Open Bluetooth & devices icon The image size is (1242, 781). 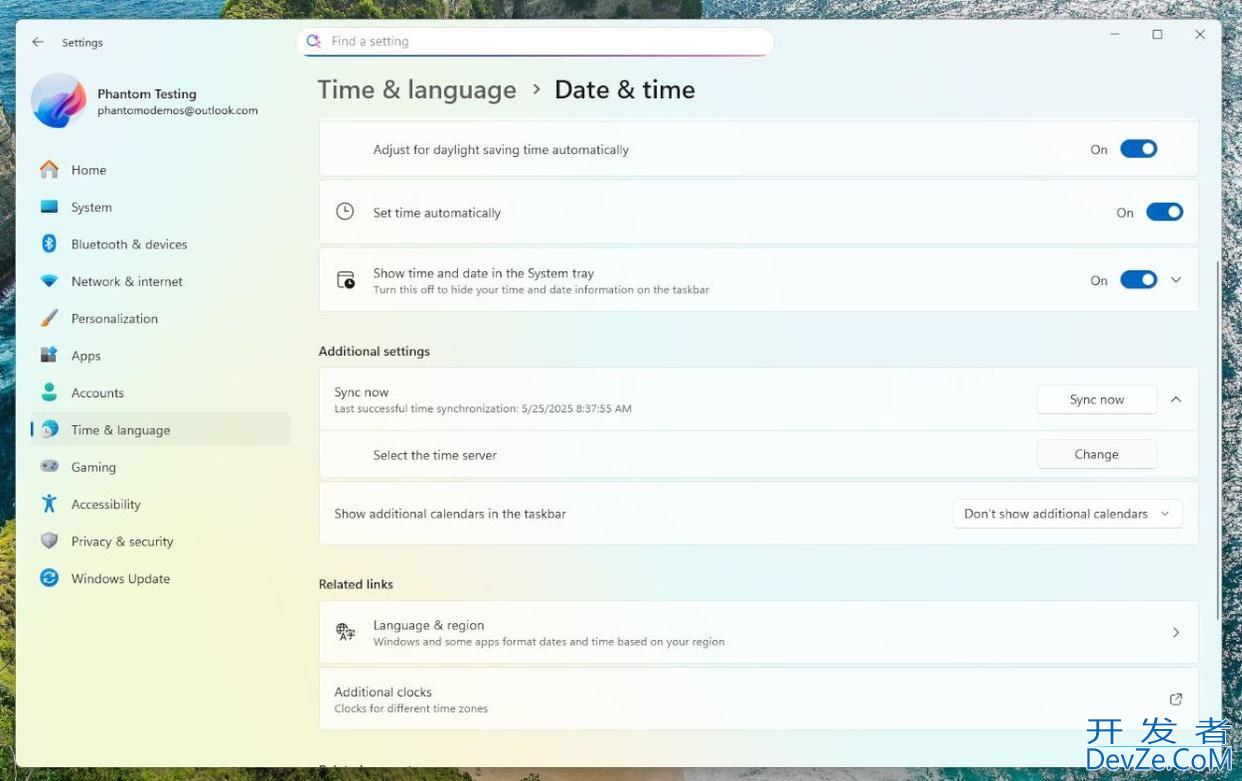click(x=49, y=244)
